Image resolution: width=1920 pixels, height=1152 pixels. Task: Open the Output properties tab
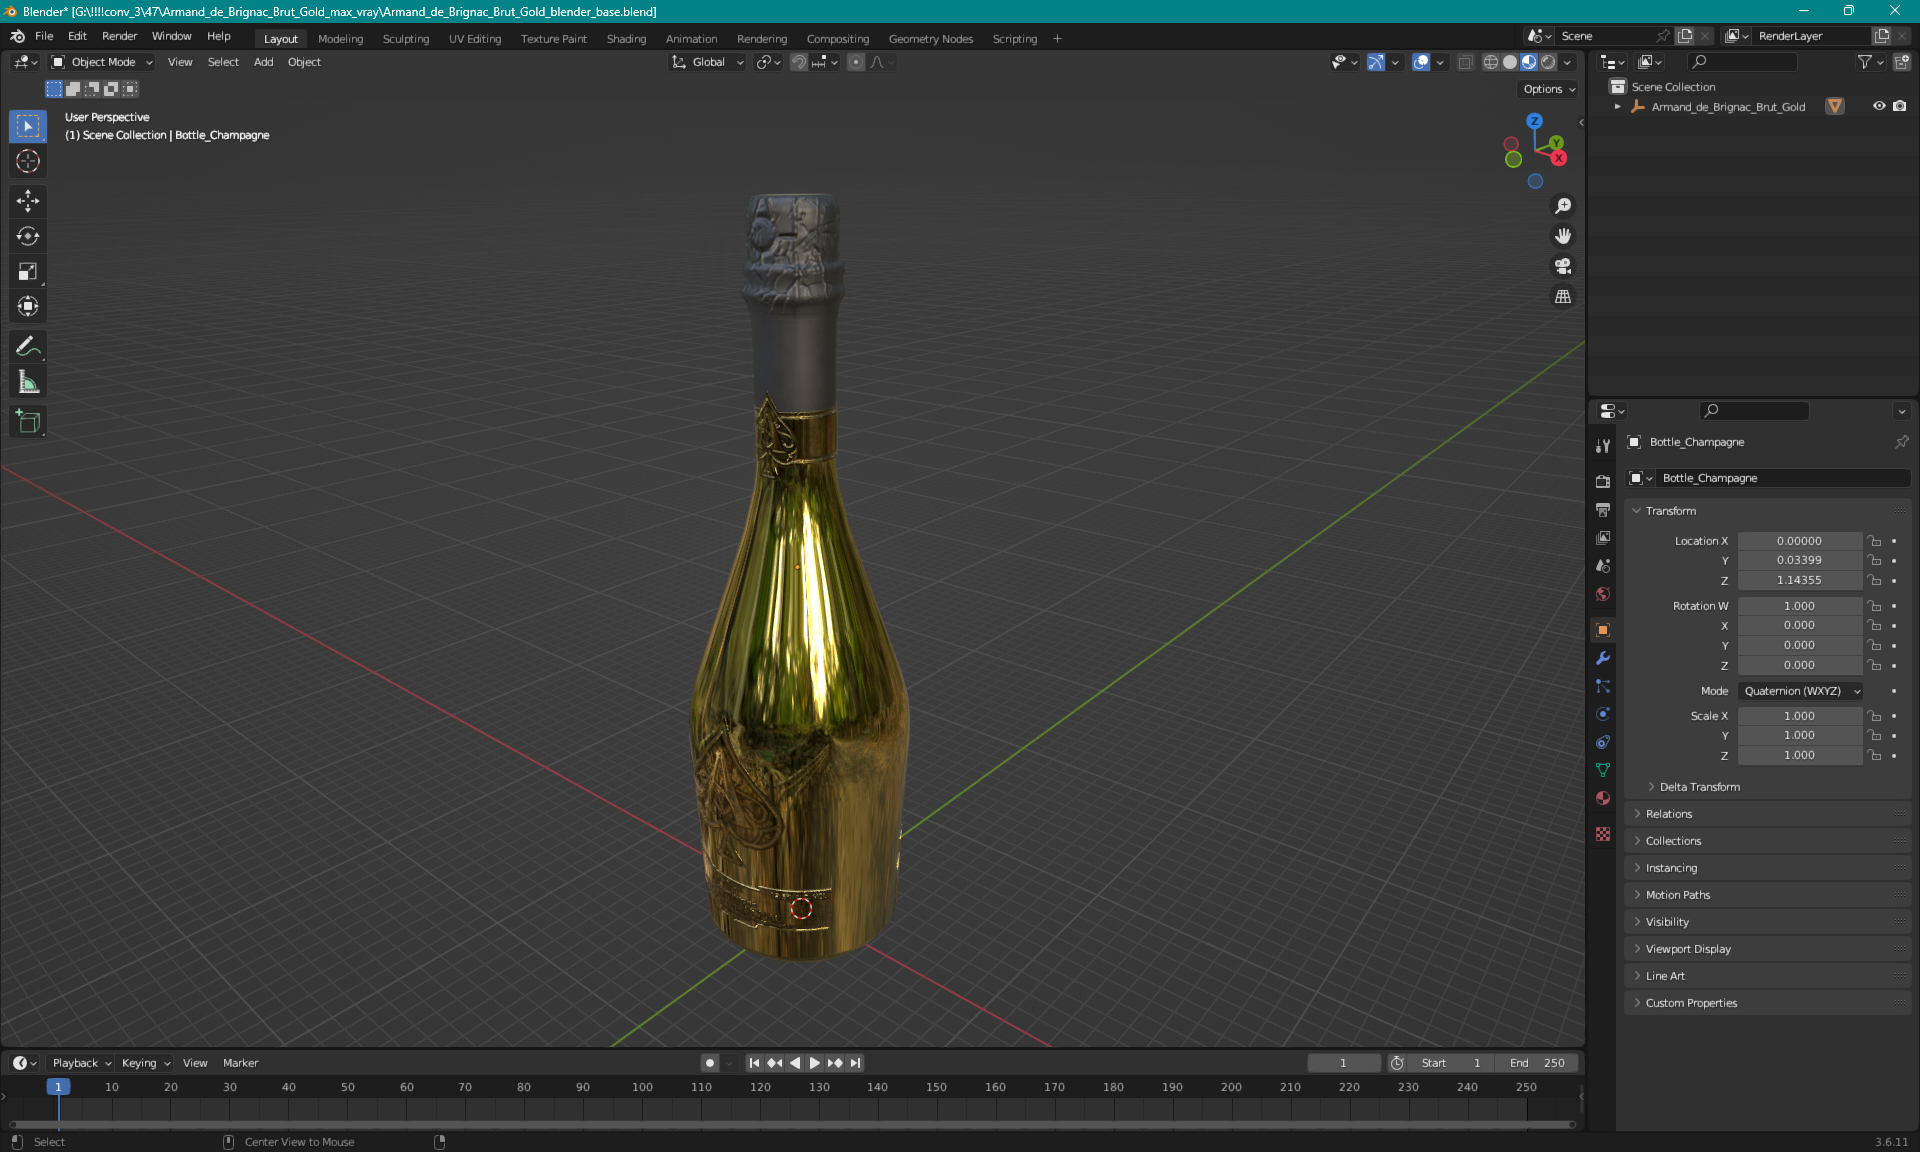[x=1603, y=509]
